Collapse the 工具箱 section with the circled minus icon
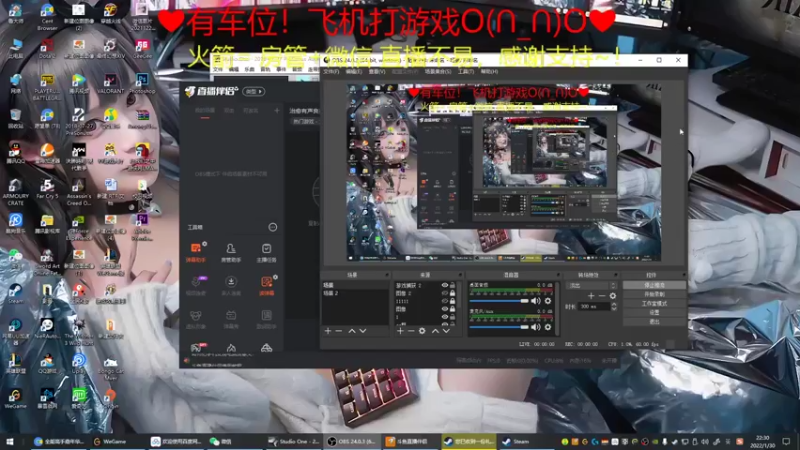The image size is (800, 450). coord(273,227)
